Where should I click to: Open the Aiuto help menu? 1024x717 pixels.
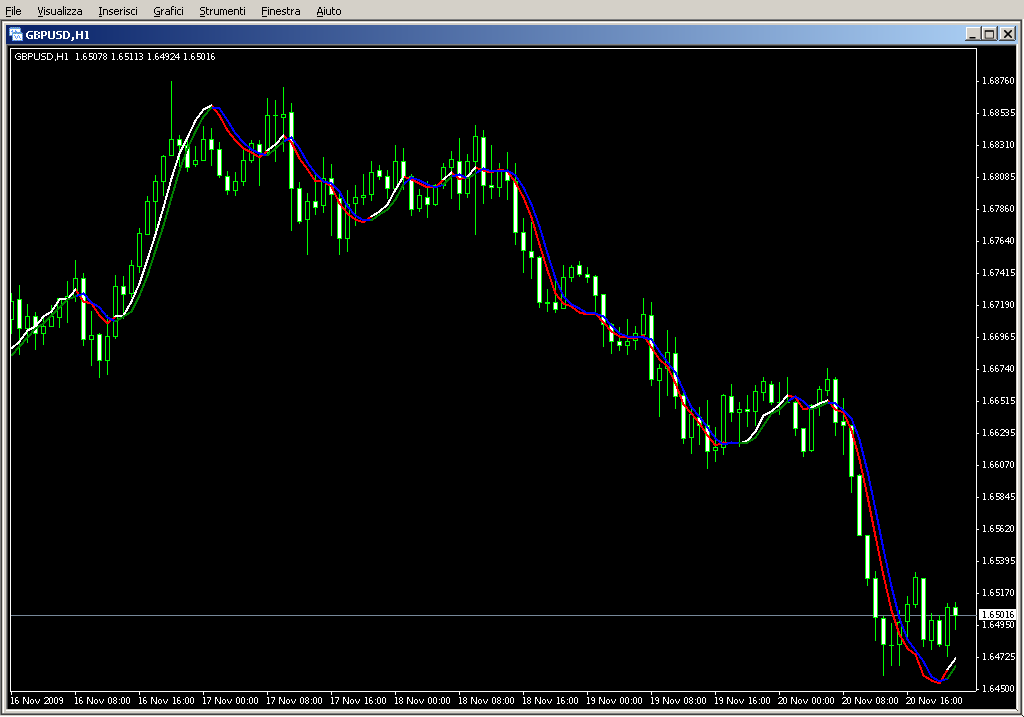pos(328,11)
